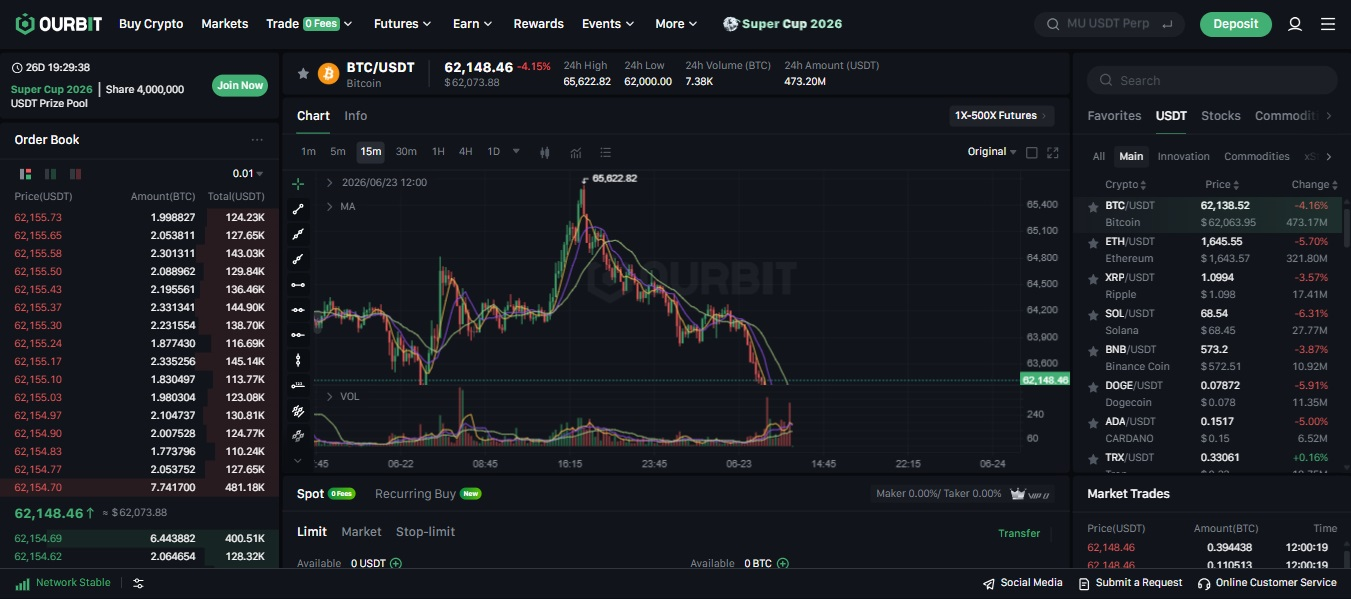Open Order Book three-dot options
The image size is (1351, 599).
click(257, 140)
